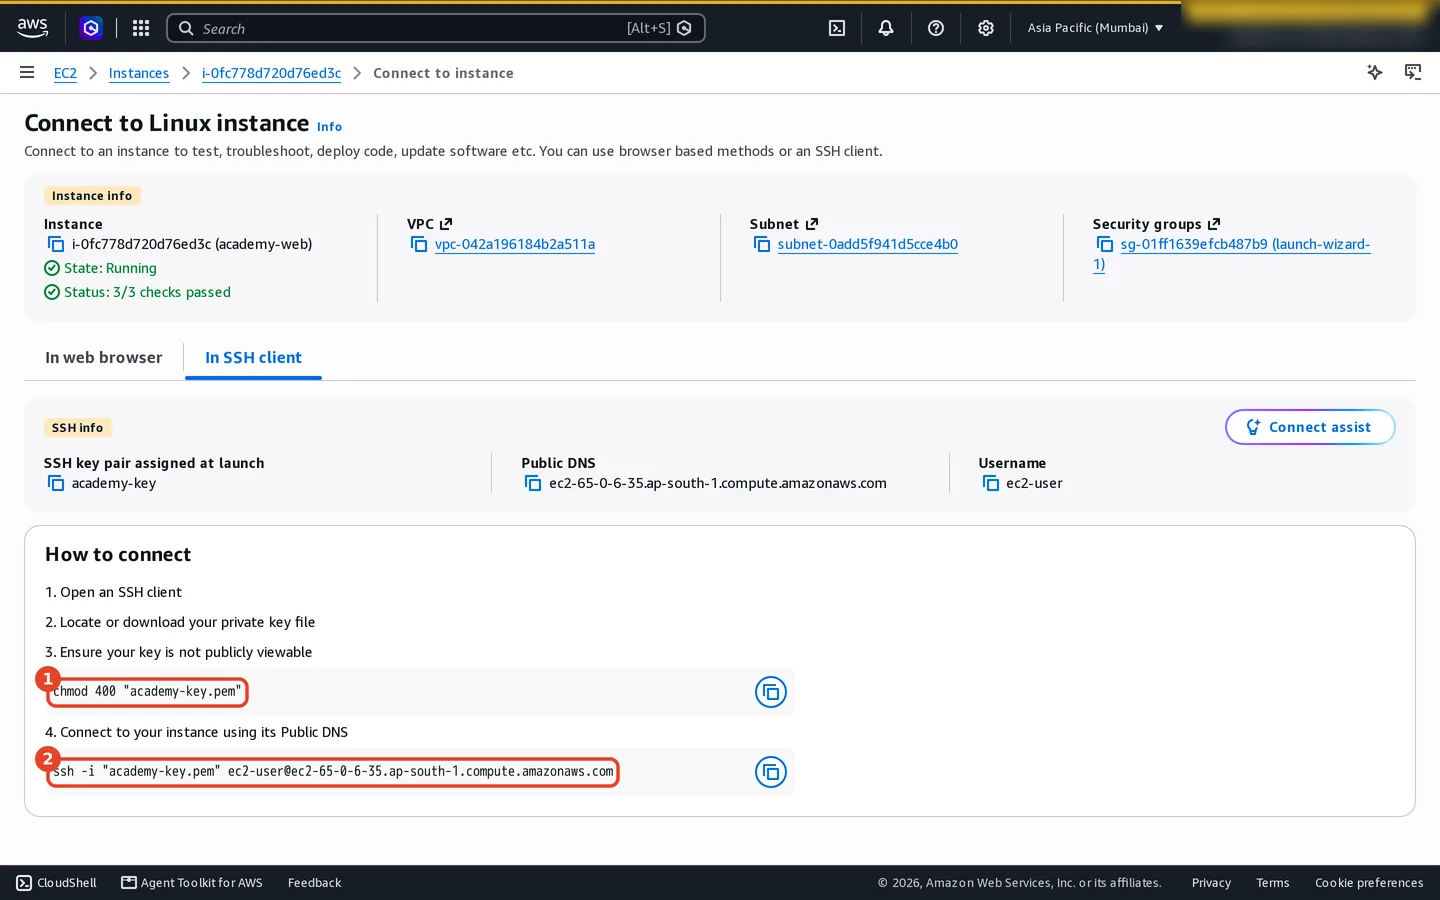Open VPC external link icon

tap(446, 224)
